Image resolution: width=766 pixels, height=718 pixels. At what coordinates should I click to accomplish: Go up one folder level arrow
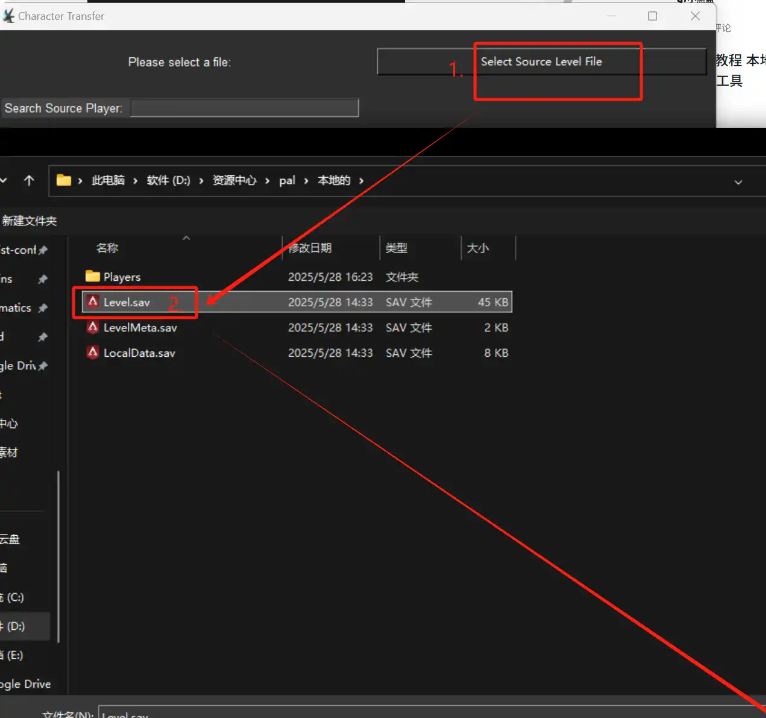pos(29,181)
